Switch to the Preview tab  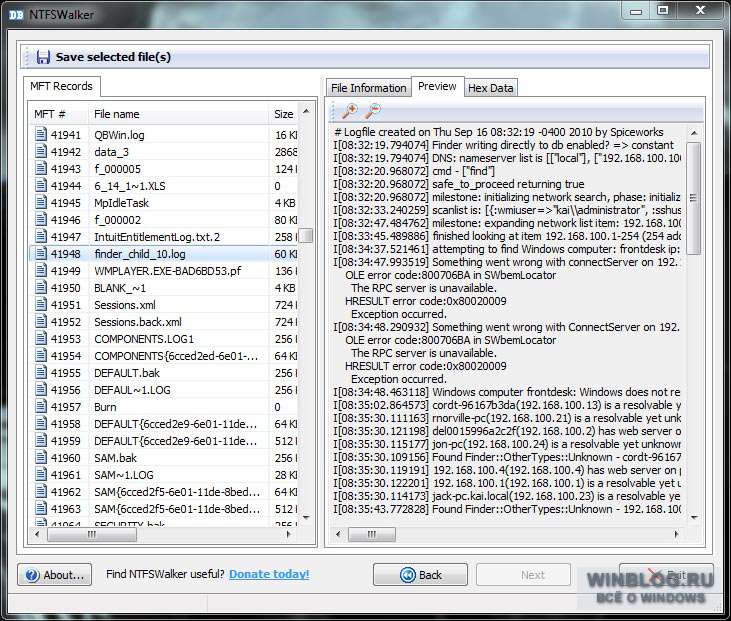(x=437, y=86)
